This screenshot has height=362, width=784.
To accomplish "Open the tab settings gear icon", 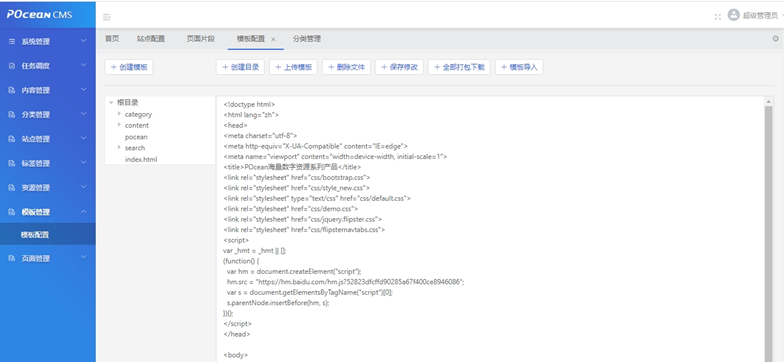I will 776,38.
